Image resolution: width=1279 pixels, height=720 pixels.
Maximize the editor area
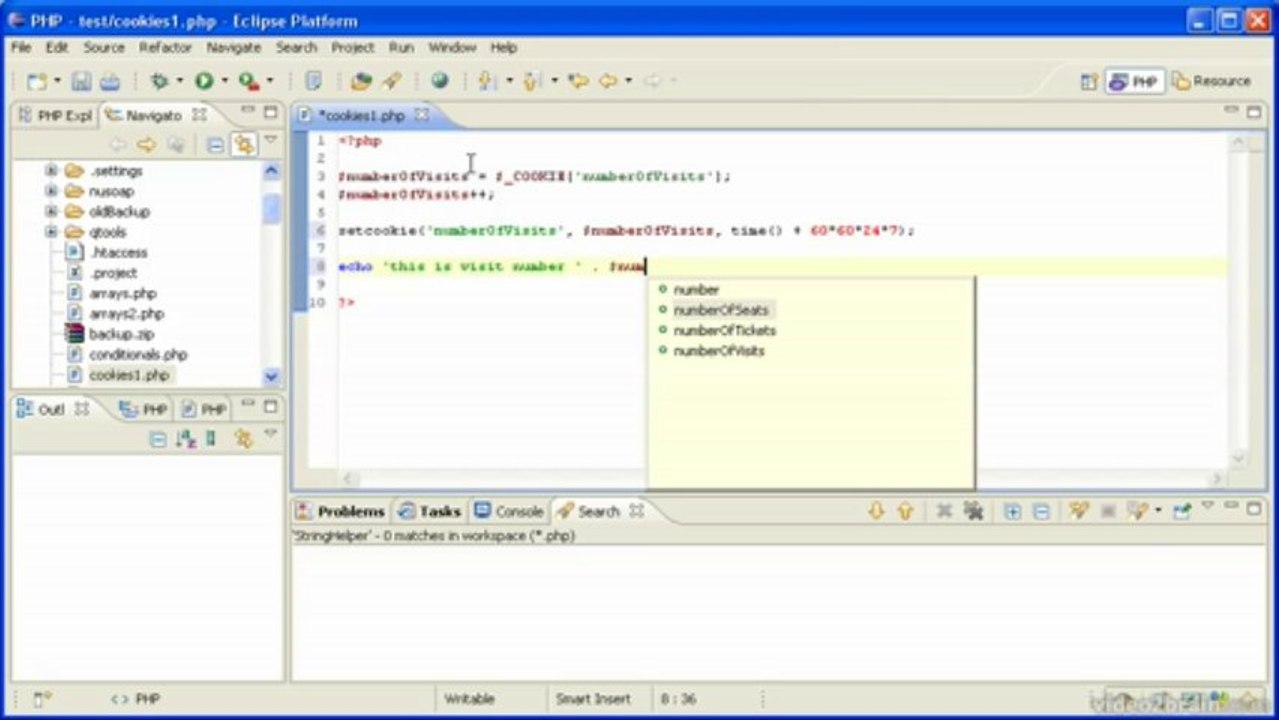1254,112
